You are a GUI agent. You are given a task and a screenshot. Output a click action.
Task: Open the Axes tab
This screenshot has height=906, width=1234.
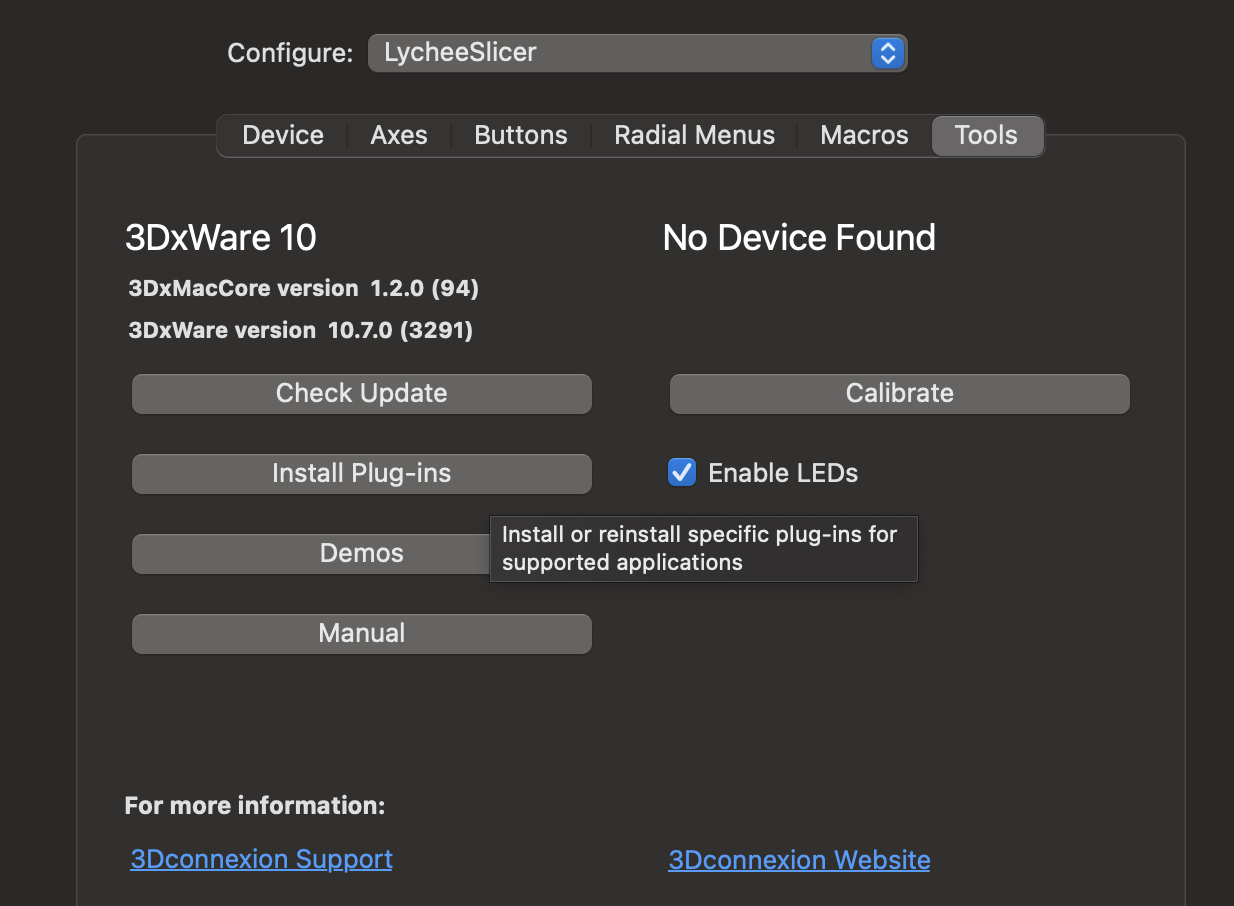click(x=398, y=134)
